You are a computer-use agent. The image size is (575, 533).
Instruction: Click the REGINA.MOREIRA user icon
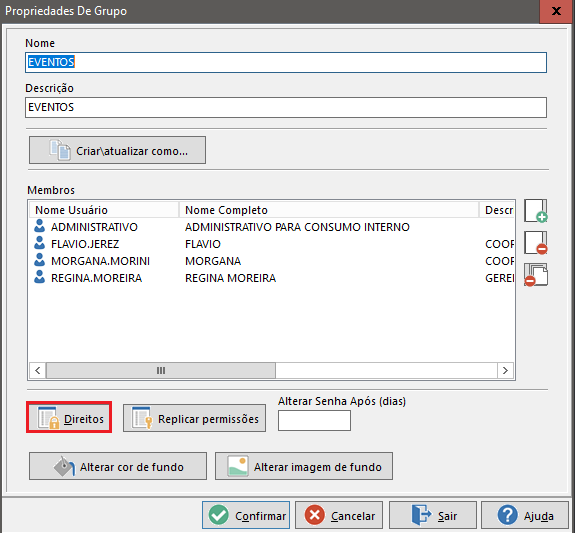[39, 277]
